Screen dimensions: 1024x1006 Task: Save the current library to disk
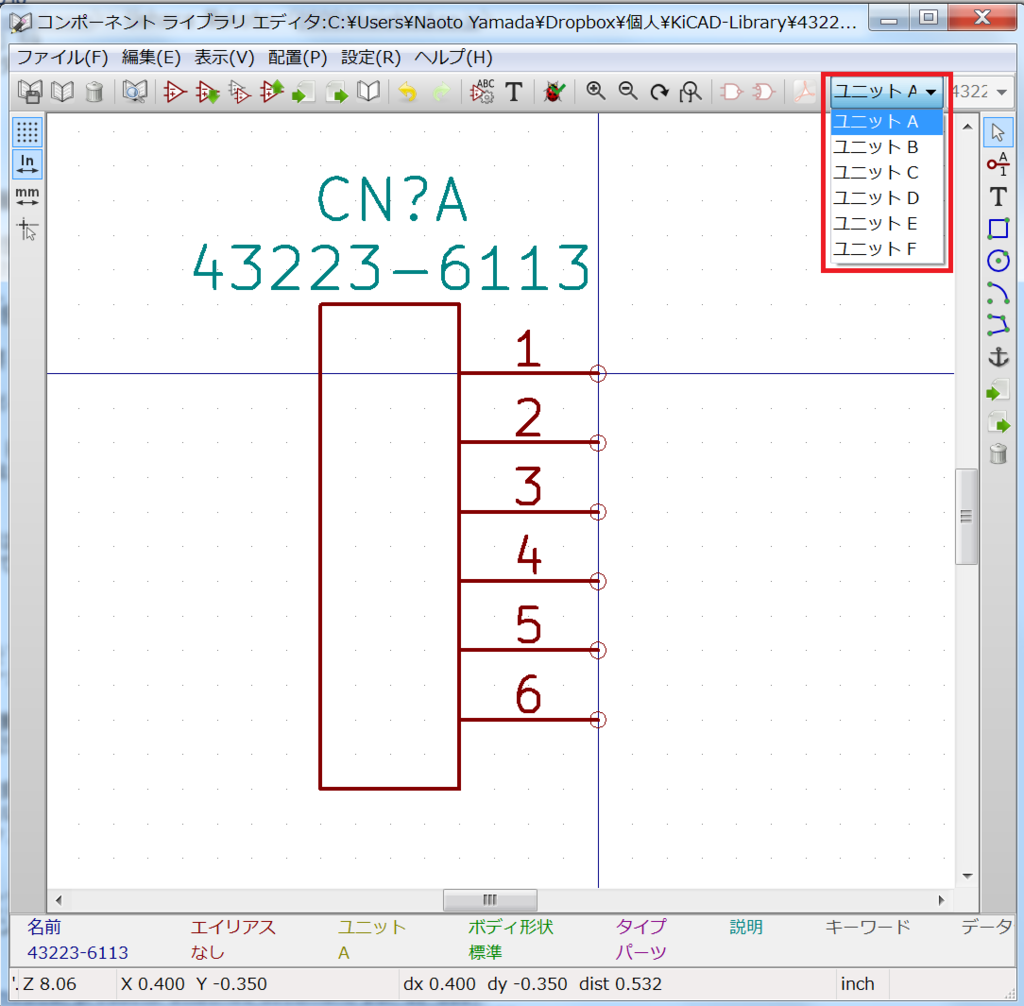(30, 91)
